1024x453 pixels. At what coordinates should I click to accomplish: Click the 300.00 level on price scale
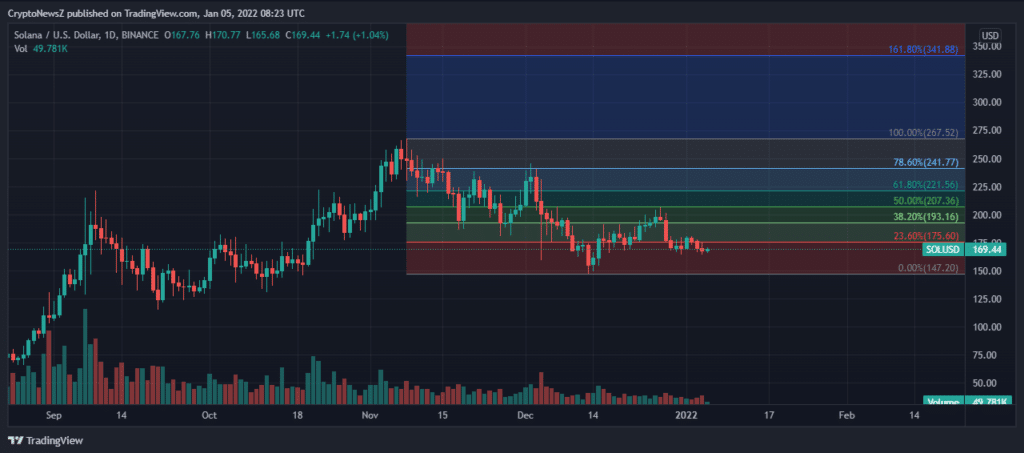988,102
